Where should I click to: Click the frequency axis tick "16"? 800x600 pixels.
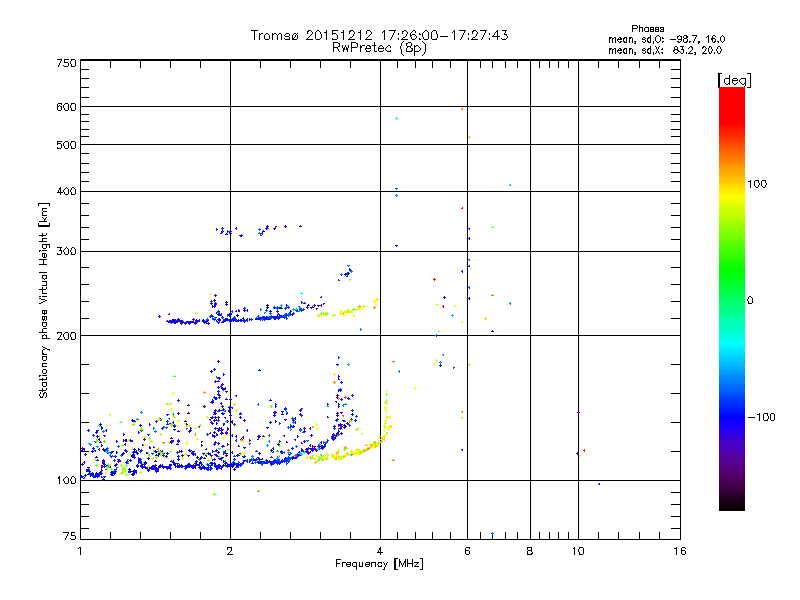pos(680,551)
